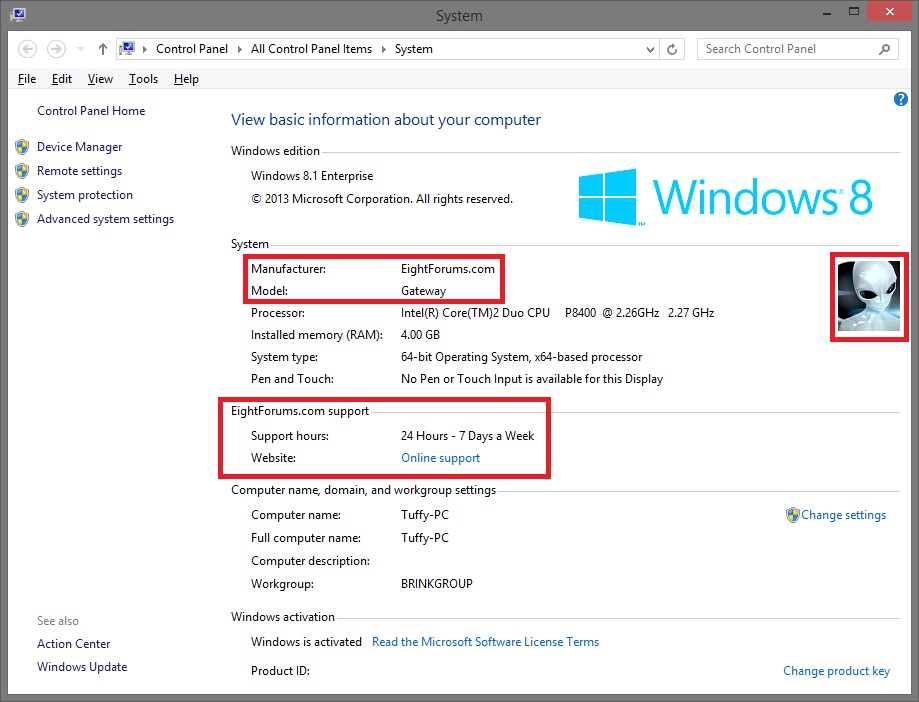
Task: Click System breadcrumb in address bar
Action: point(414,49)
